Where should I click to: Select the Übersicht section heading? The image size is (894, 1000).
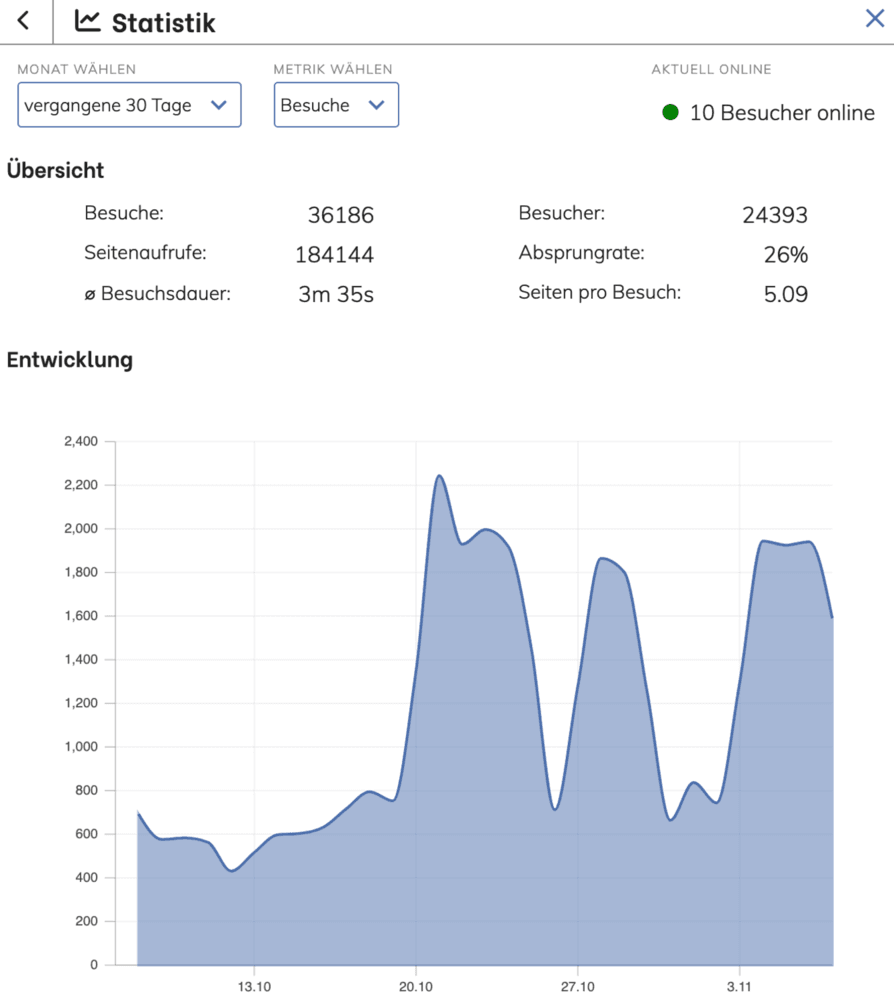point(55,171)
